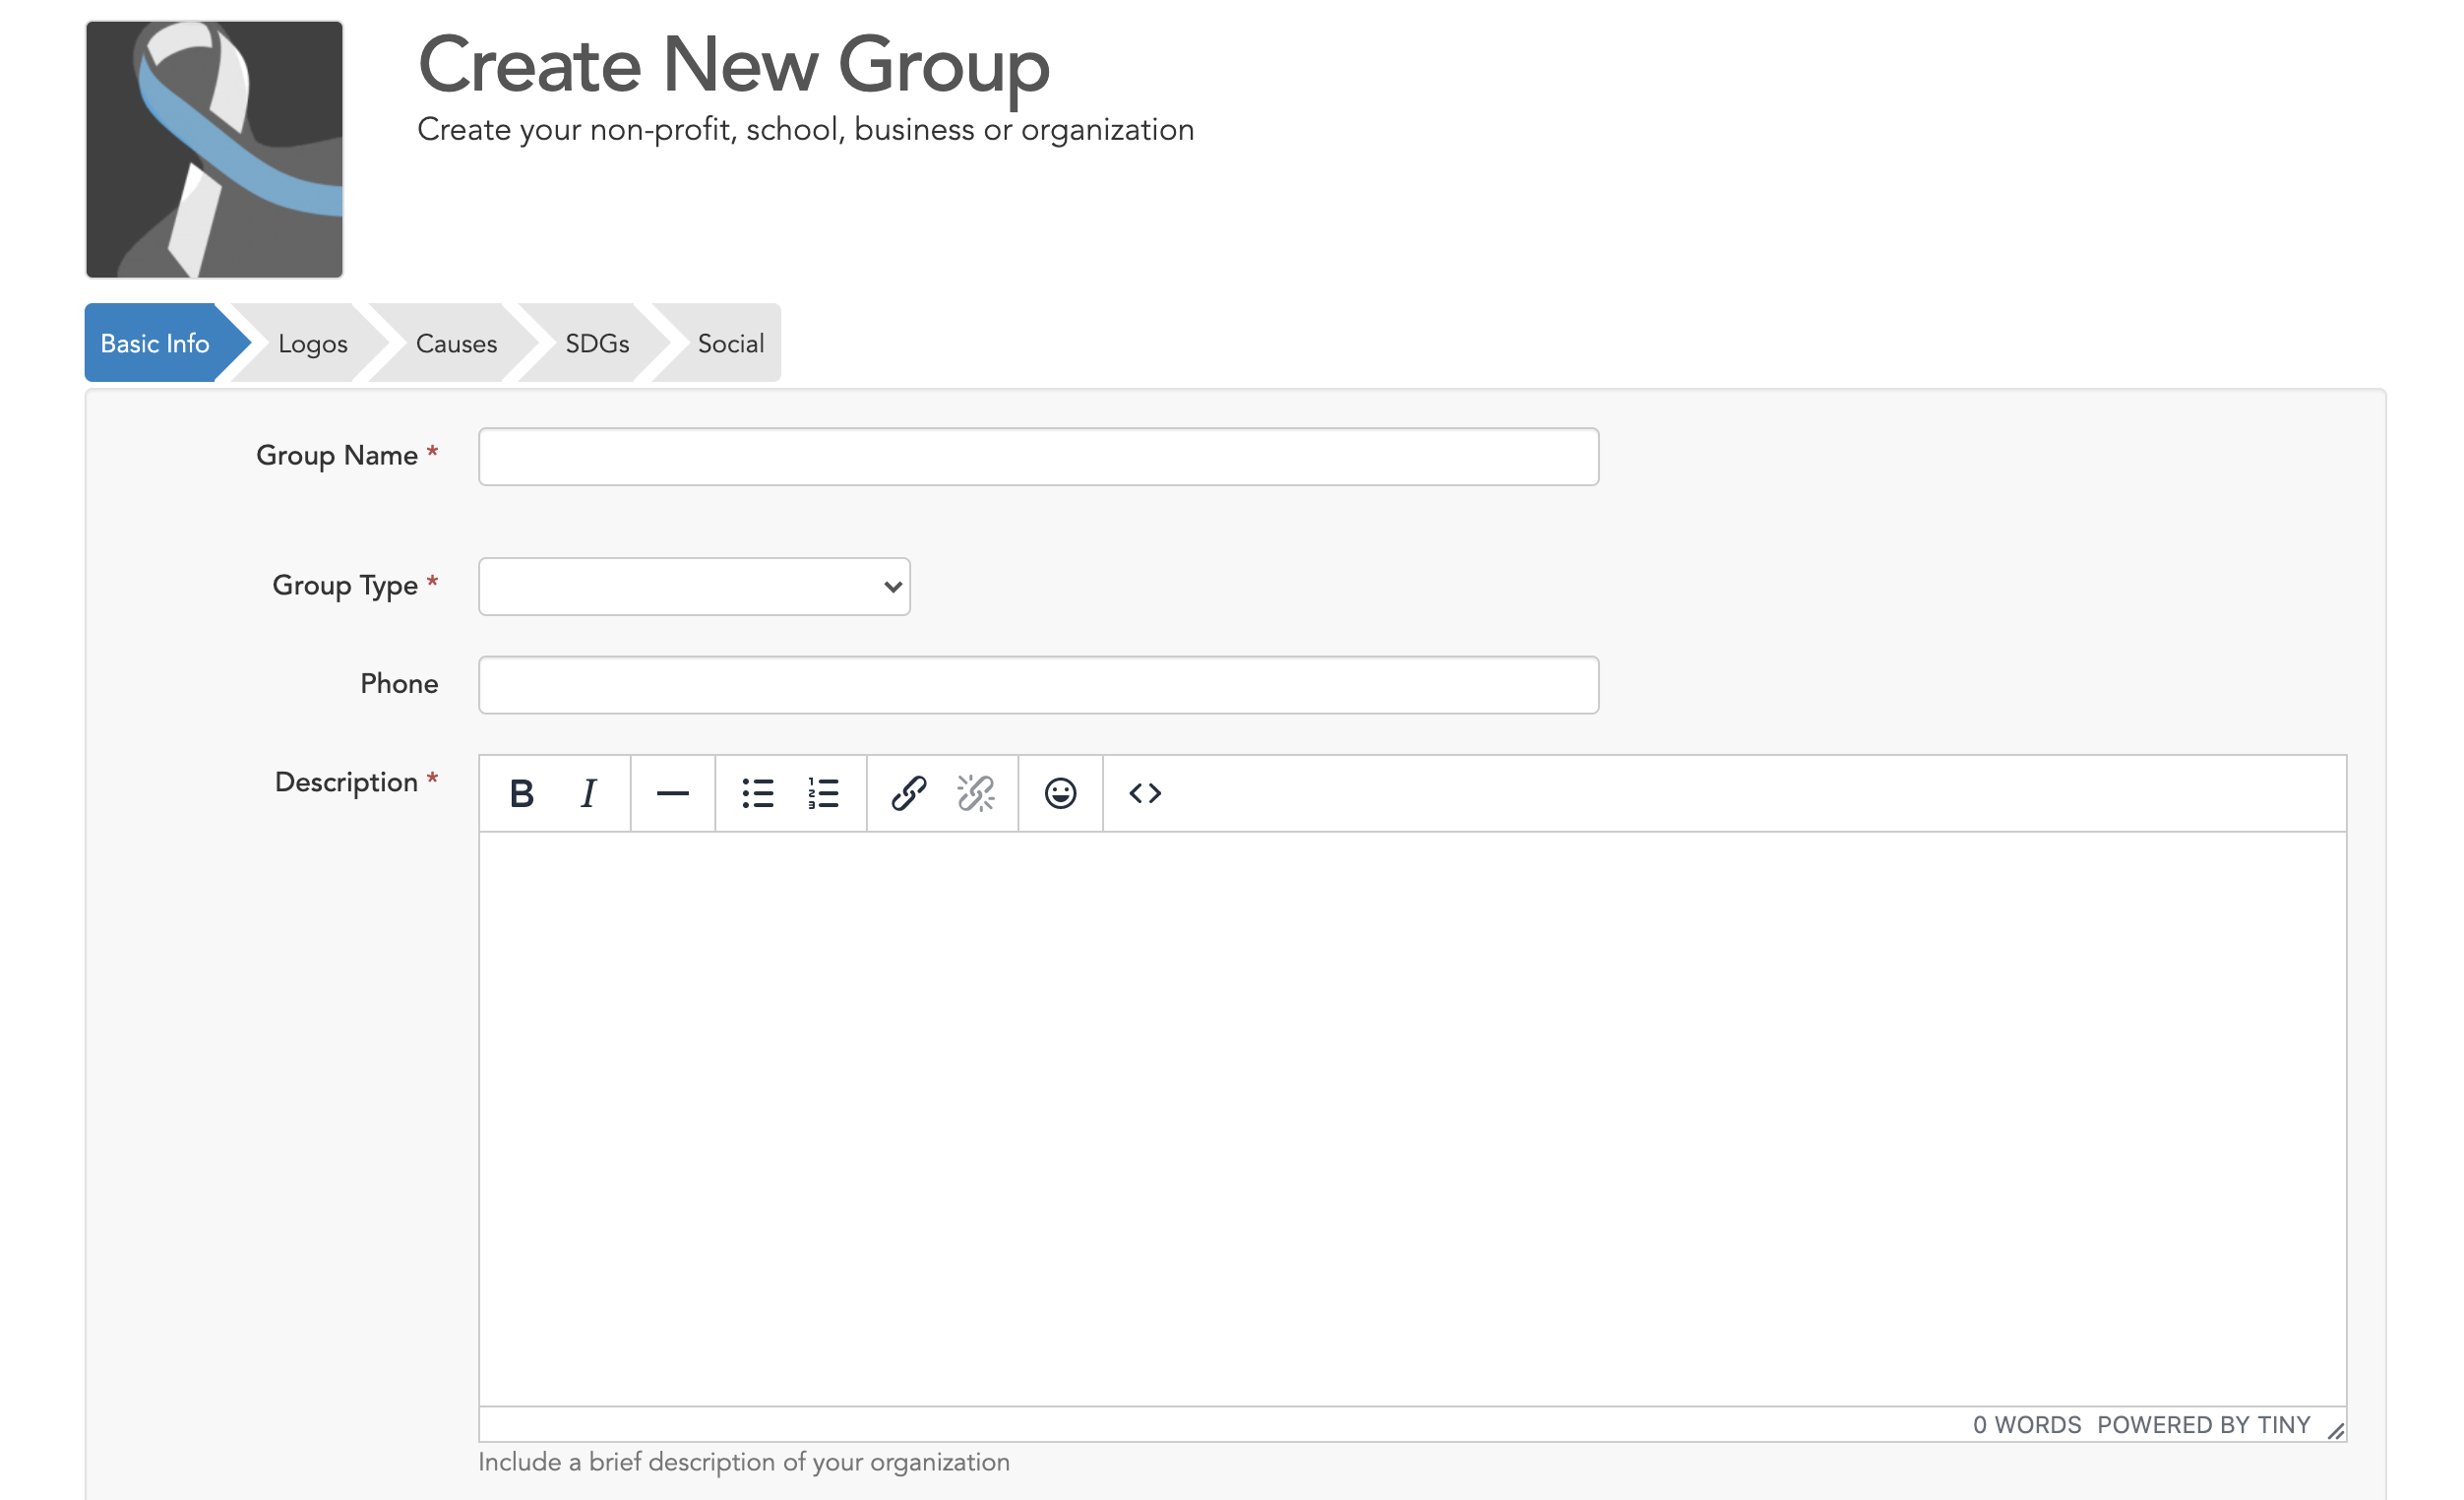Go to the Logos step
The height and width of the screenshot is (1500, 2464).
312,343
